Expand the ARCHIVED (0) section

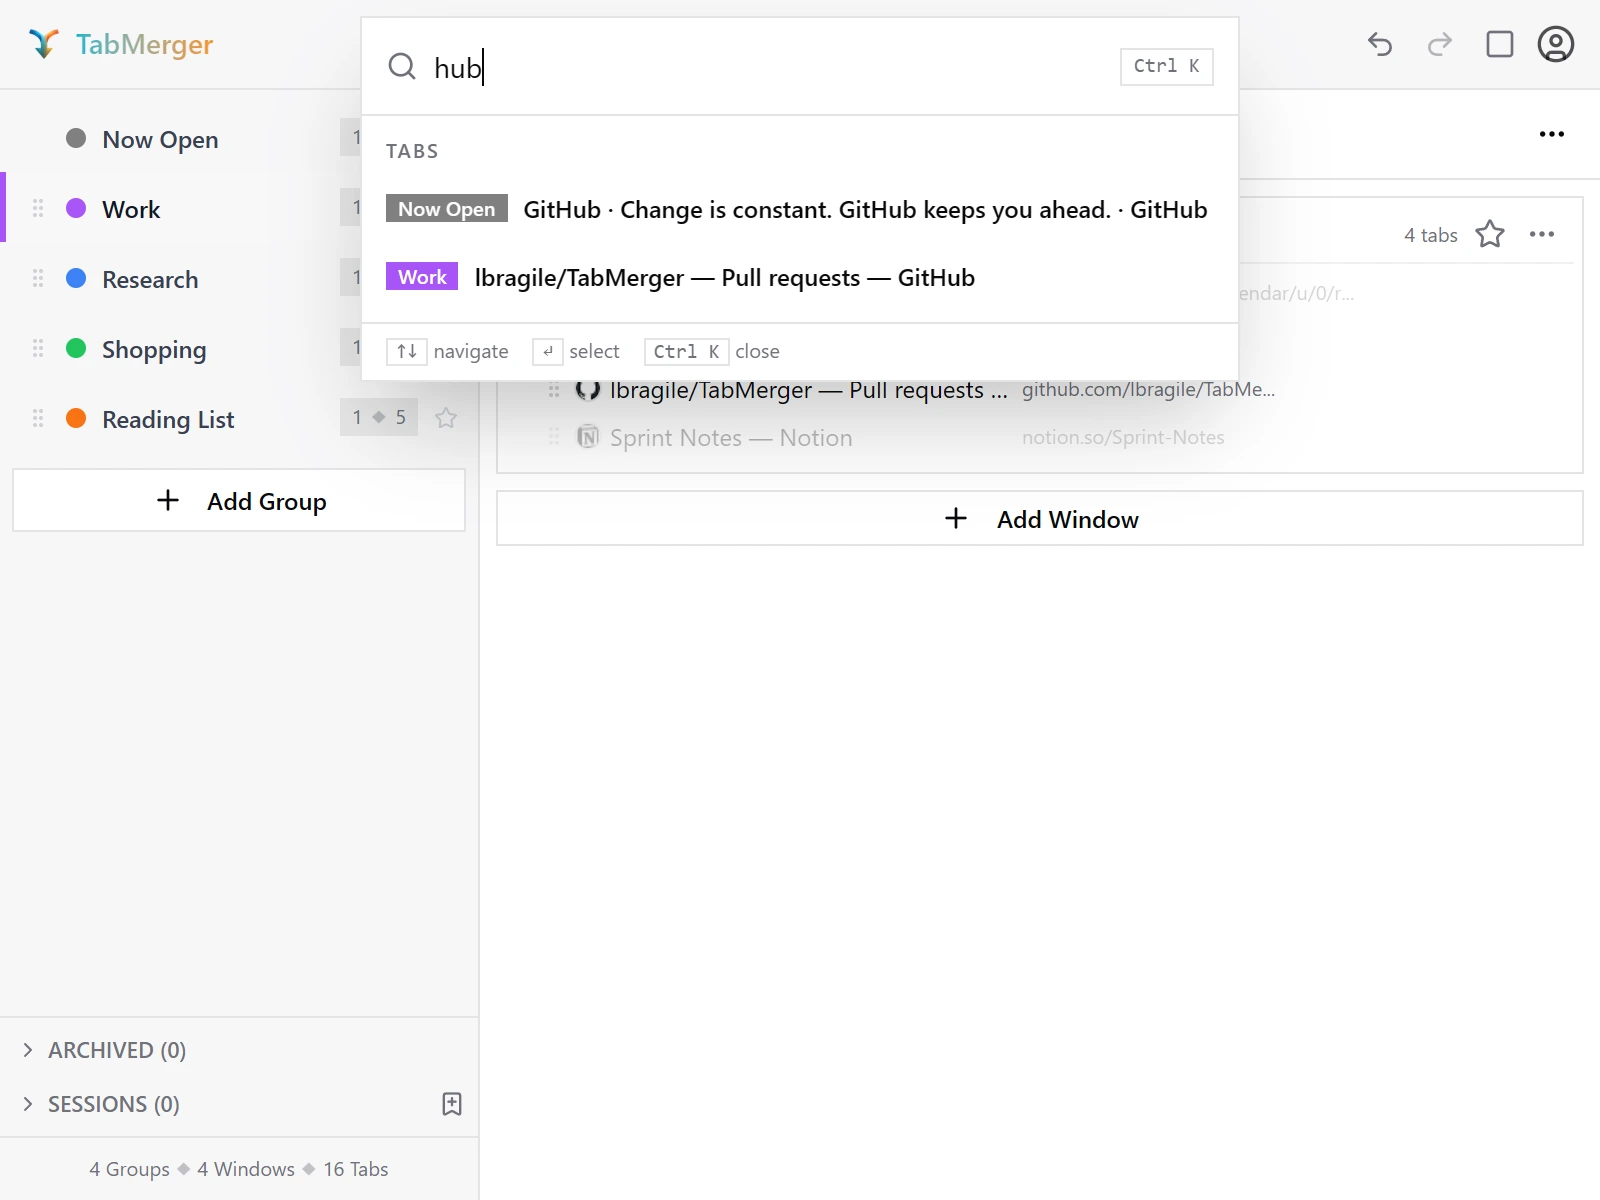click(105, 1050)
